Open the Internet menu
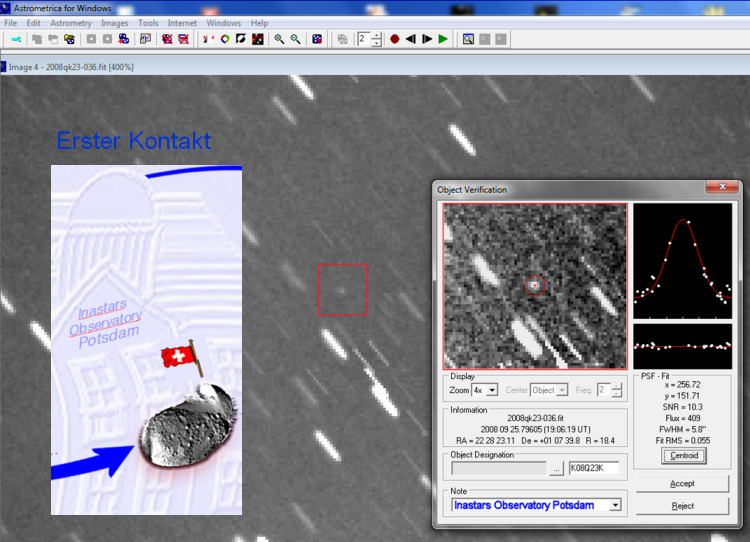This screenshot has height=542, width=750. [x=182, y=22]
